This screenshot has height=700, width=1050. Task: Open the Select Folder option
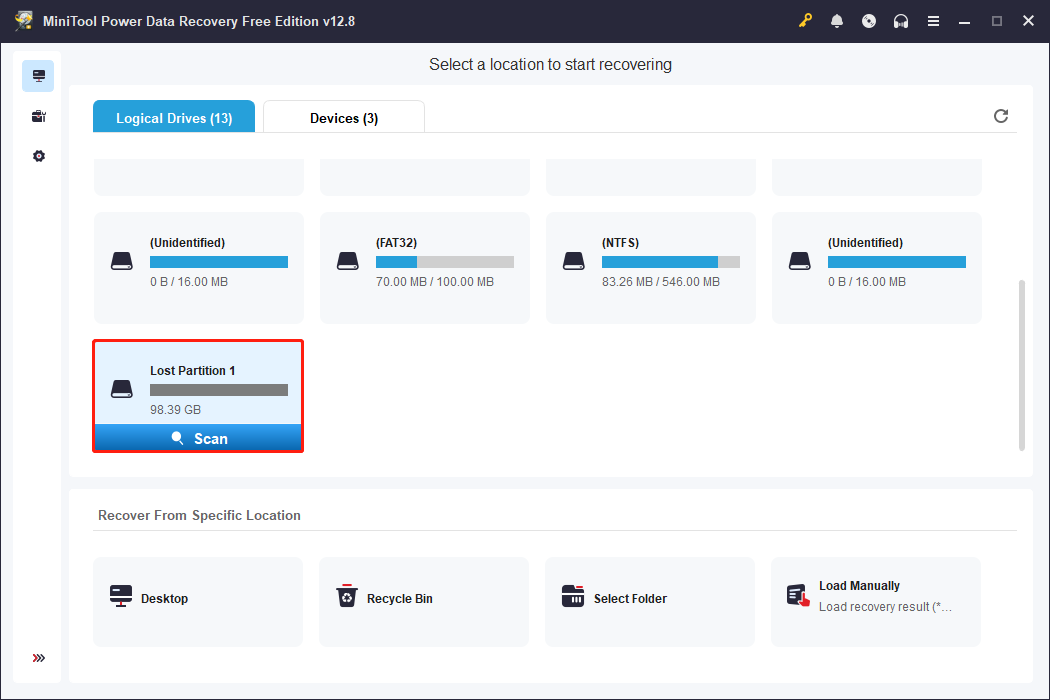650,599
